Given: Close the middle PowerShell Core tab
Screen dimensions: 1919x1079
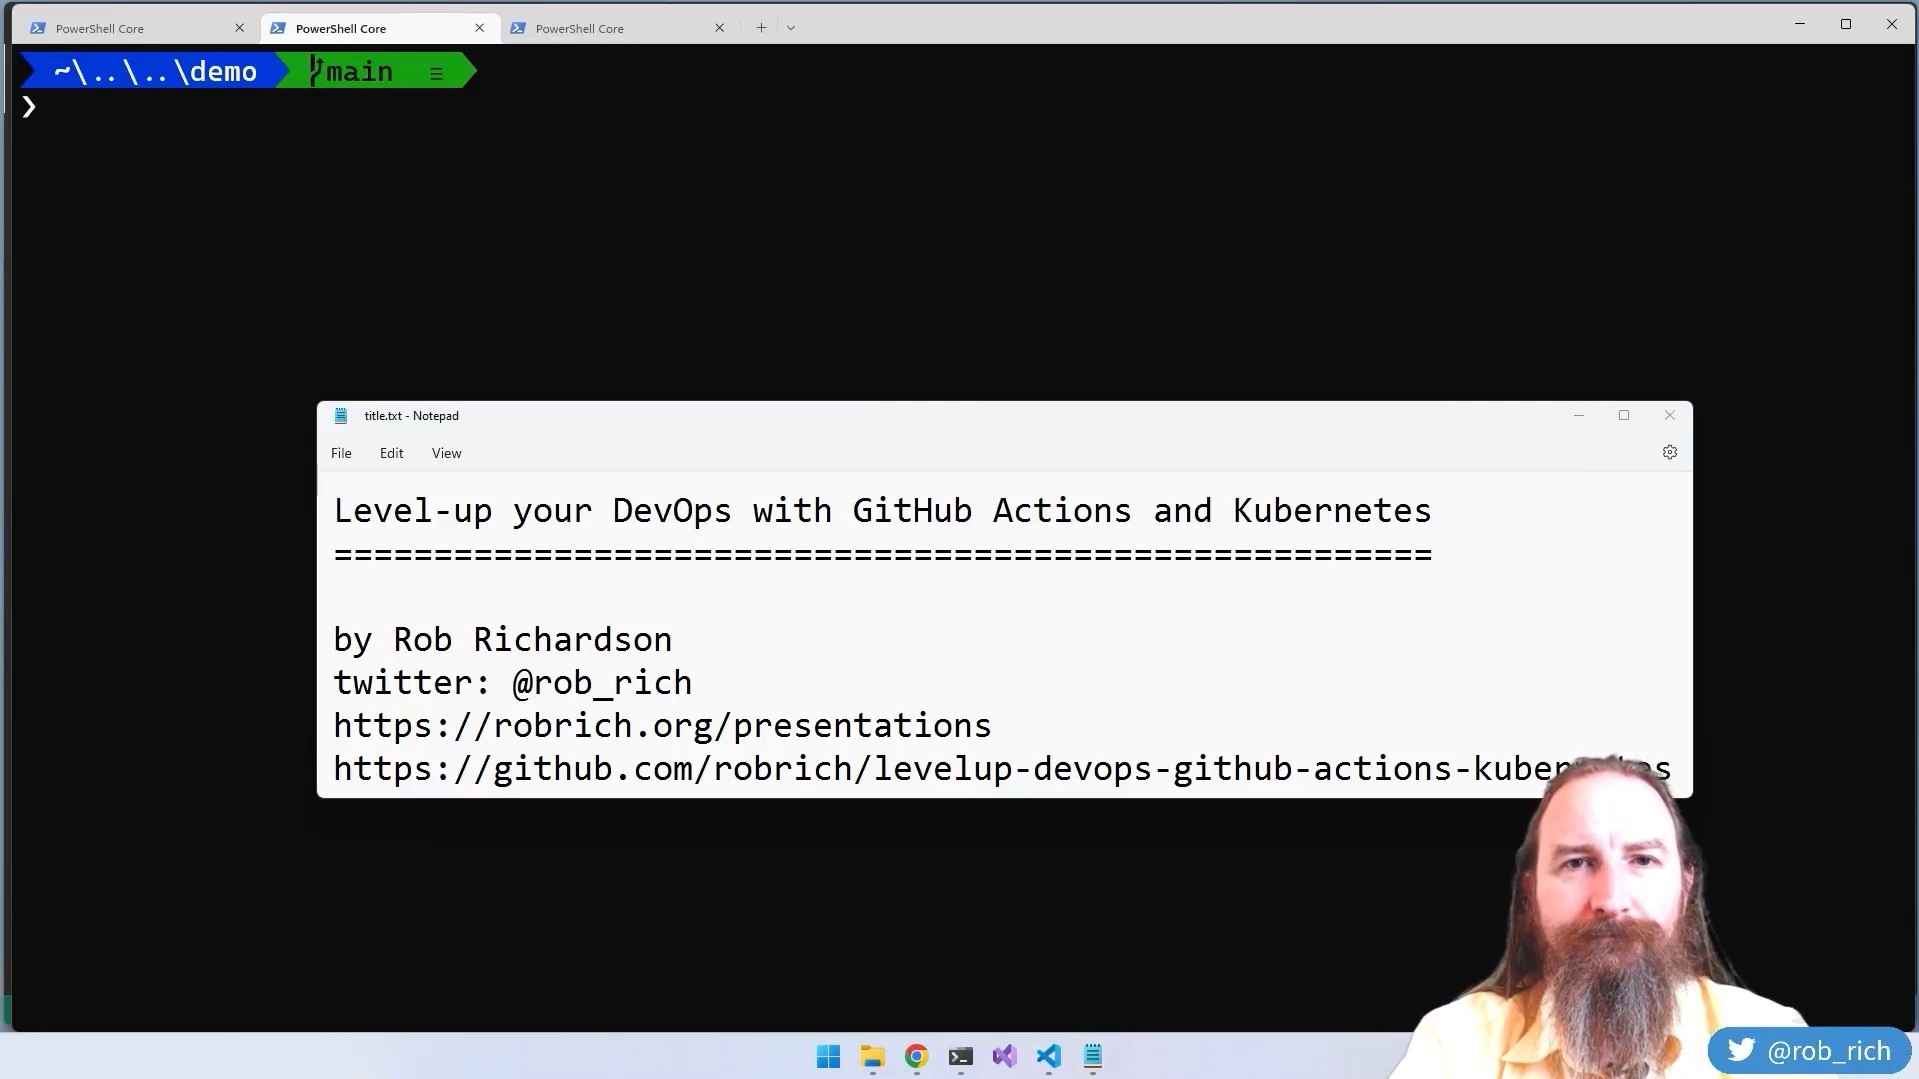Looking at the screenshot, I should coord(479,28).
